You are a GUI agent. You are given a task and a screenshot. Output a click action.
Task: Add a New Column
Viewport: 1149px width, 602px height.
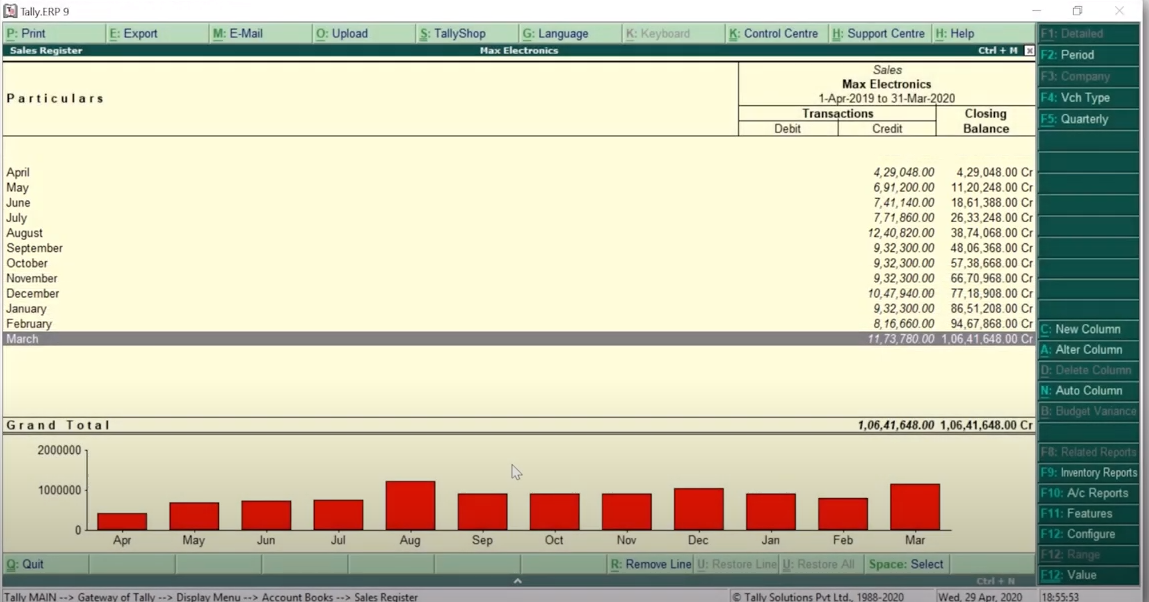(1087, 329)
